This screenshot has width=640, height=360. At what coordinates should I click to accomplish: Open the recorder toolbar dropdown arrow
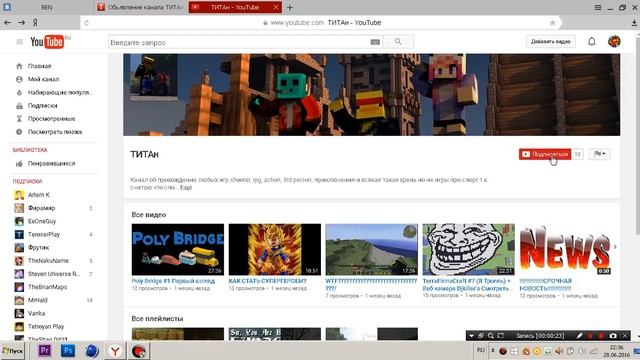471,336
